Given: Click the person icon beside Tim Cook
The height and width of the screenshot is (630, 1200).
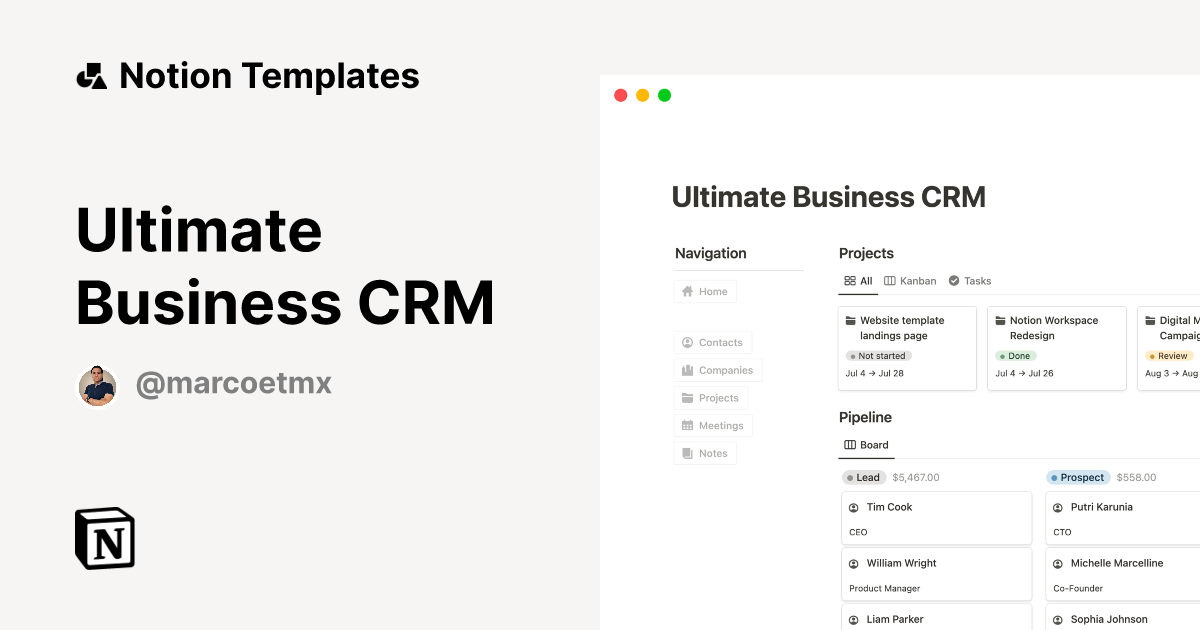Looking at the screenshot, I should (x=854, y=508).
